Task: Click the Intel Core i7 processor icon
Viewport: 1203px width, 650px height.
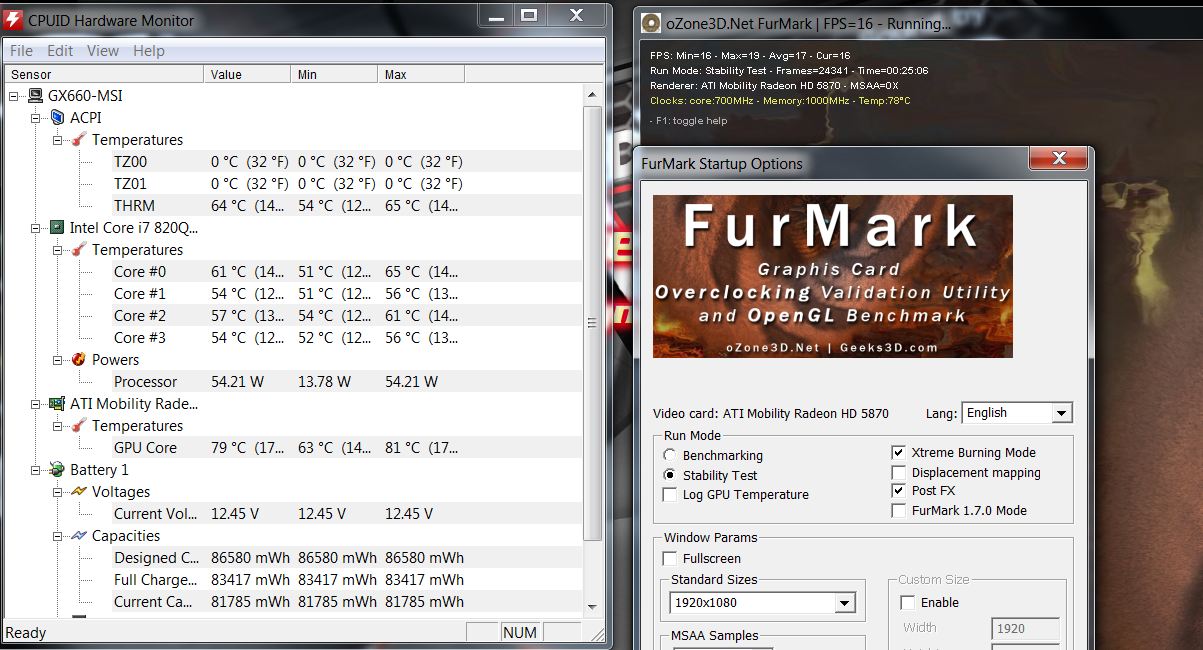Action: click(x=57, y=228)
